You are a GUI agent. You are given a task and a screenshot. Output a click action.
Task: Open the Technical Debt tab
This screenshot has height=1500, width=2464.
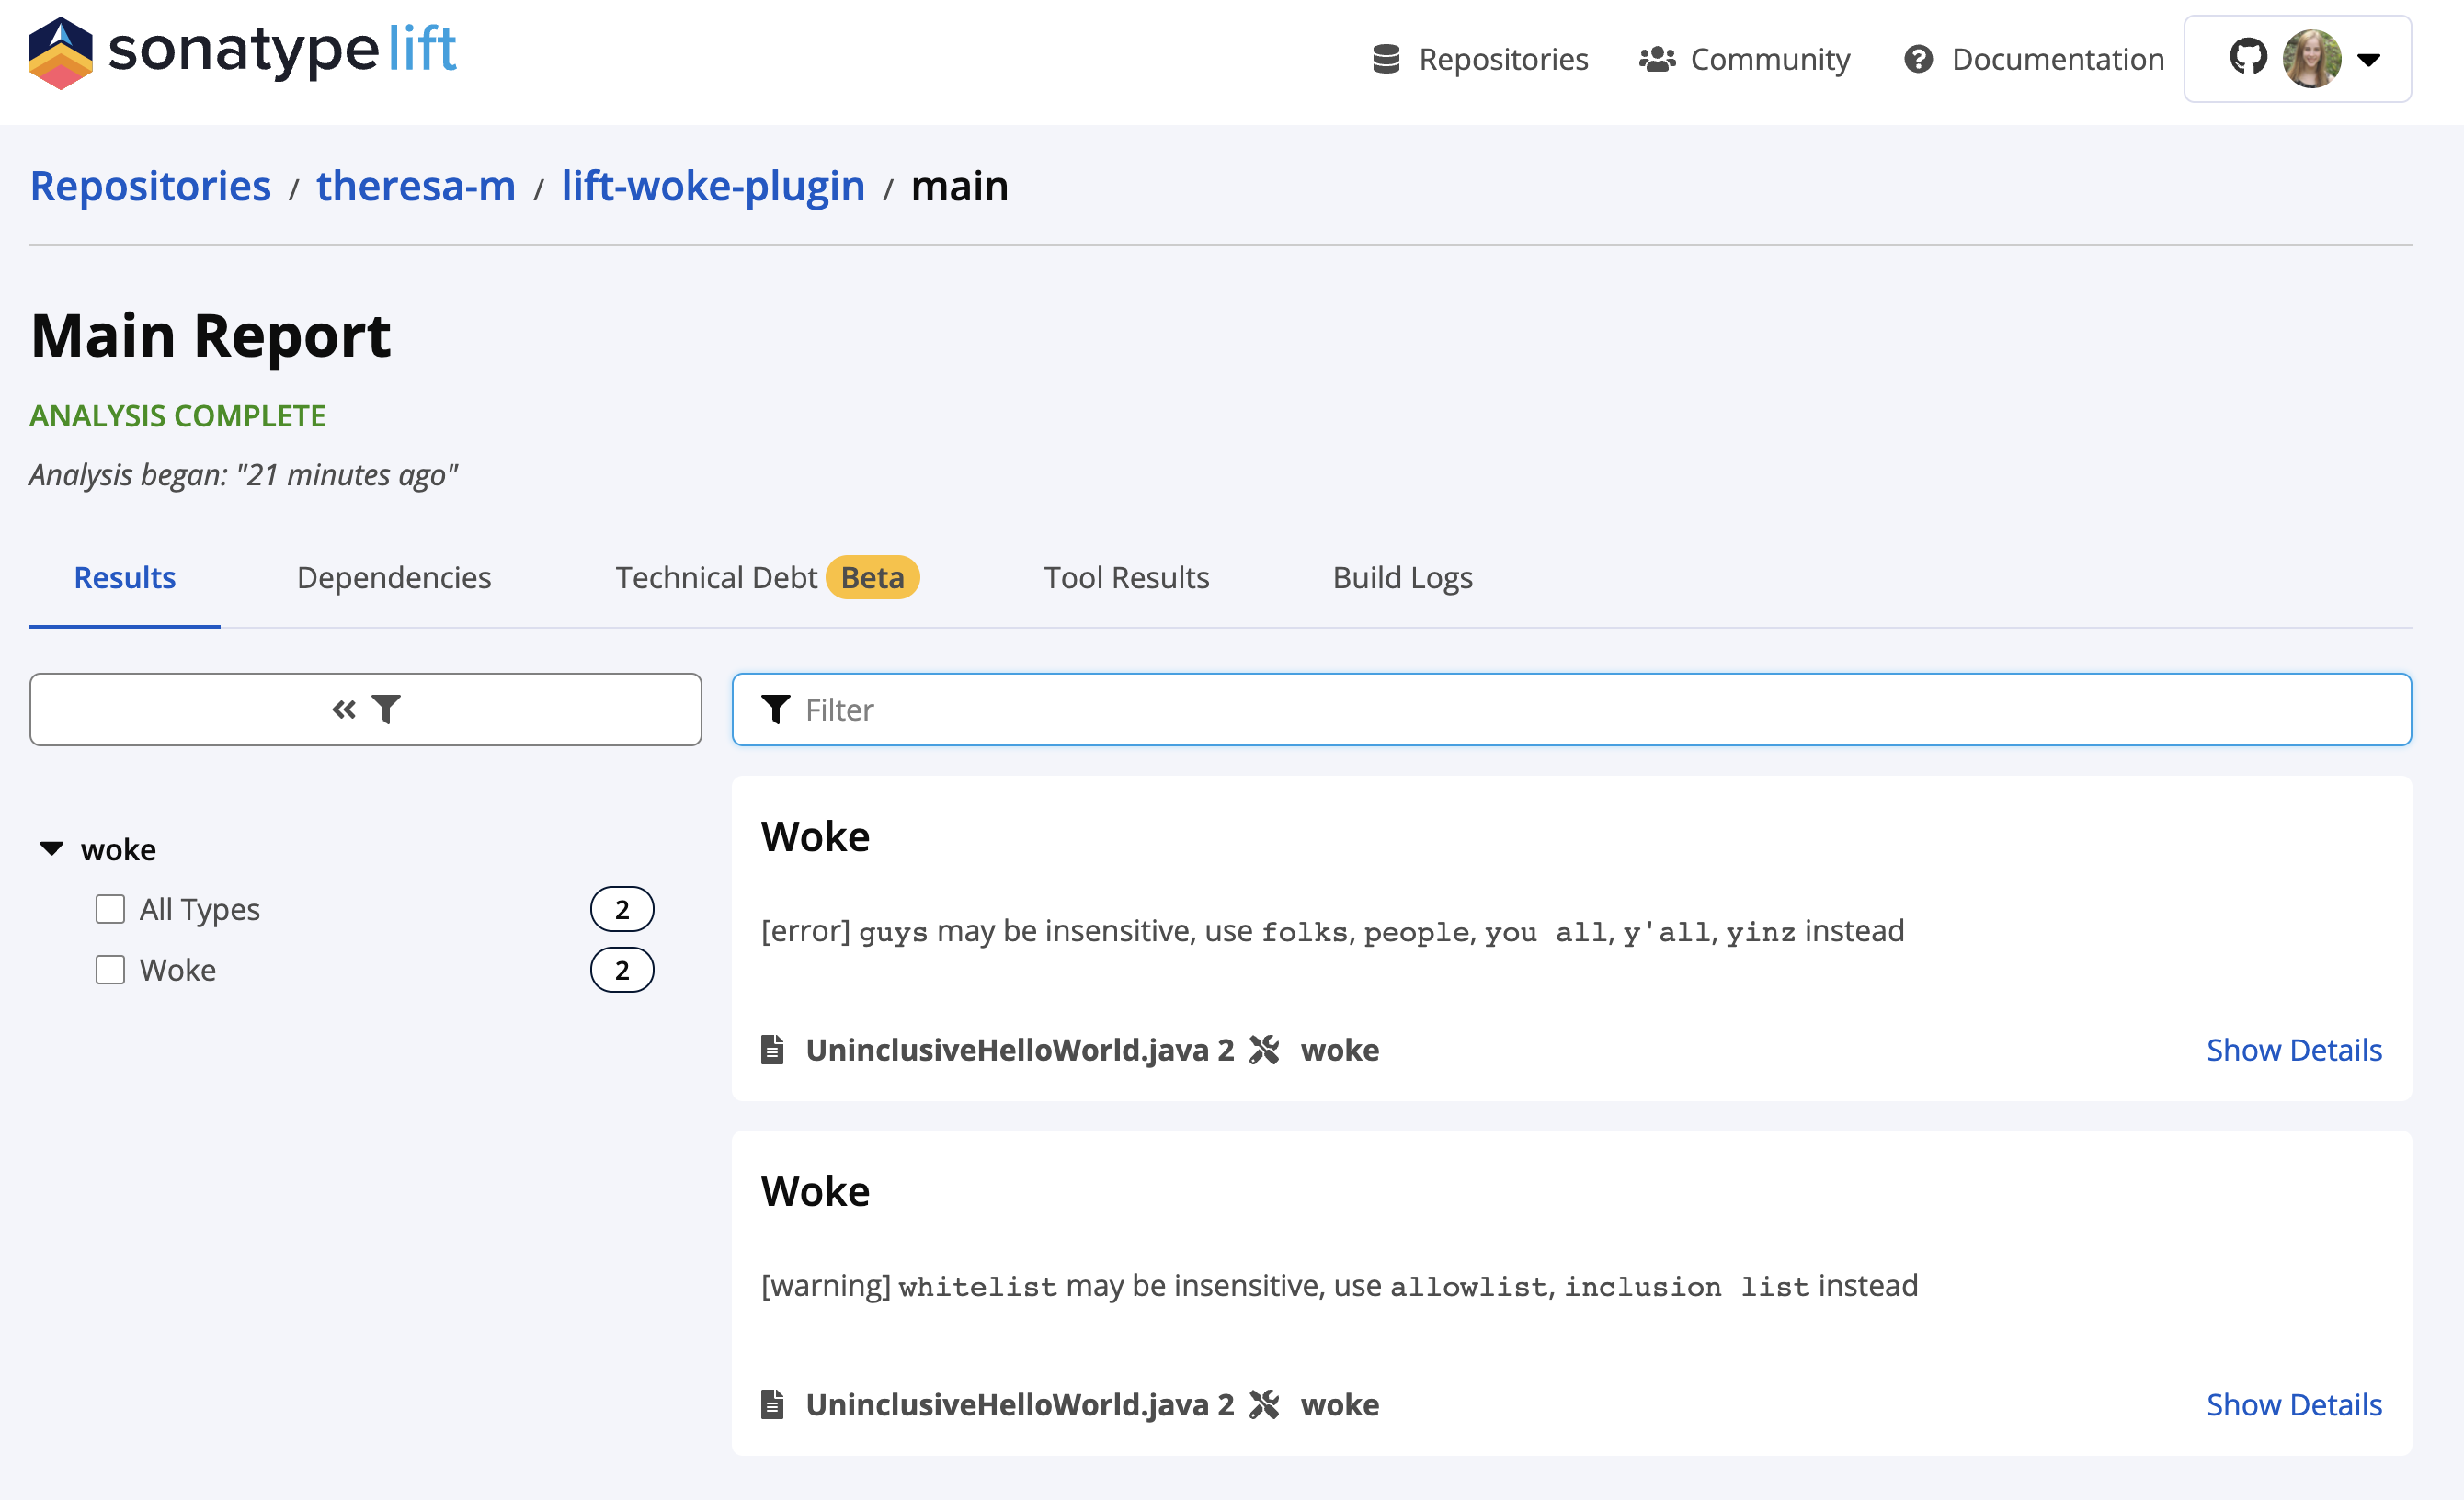point(716,577)
